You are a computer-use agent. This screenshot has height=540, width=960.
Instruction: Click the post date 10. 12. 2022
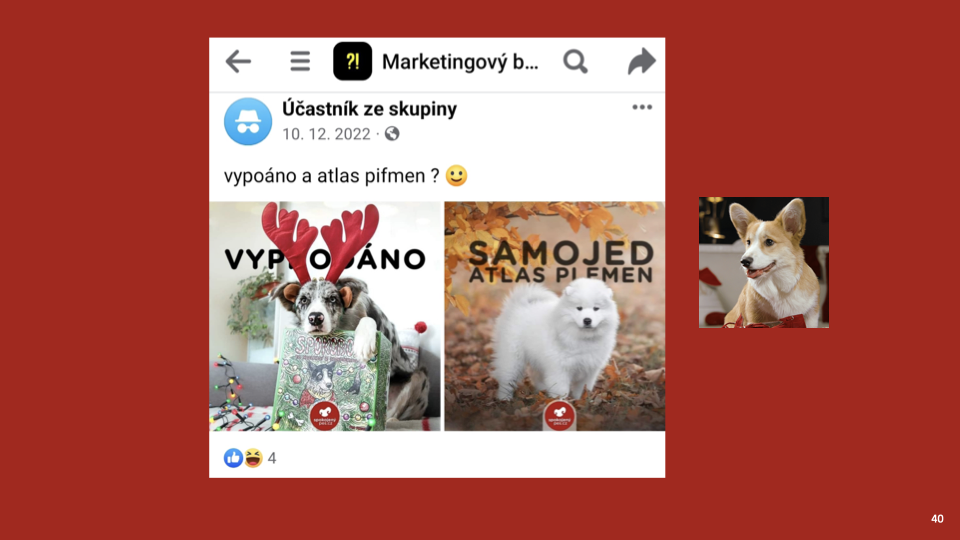click(326, 134)
